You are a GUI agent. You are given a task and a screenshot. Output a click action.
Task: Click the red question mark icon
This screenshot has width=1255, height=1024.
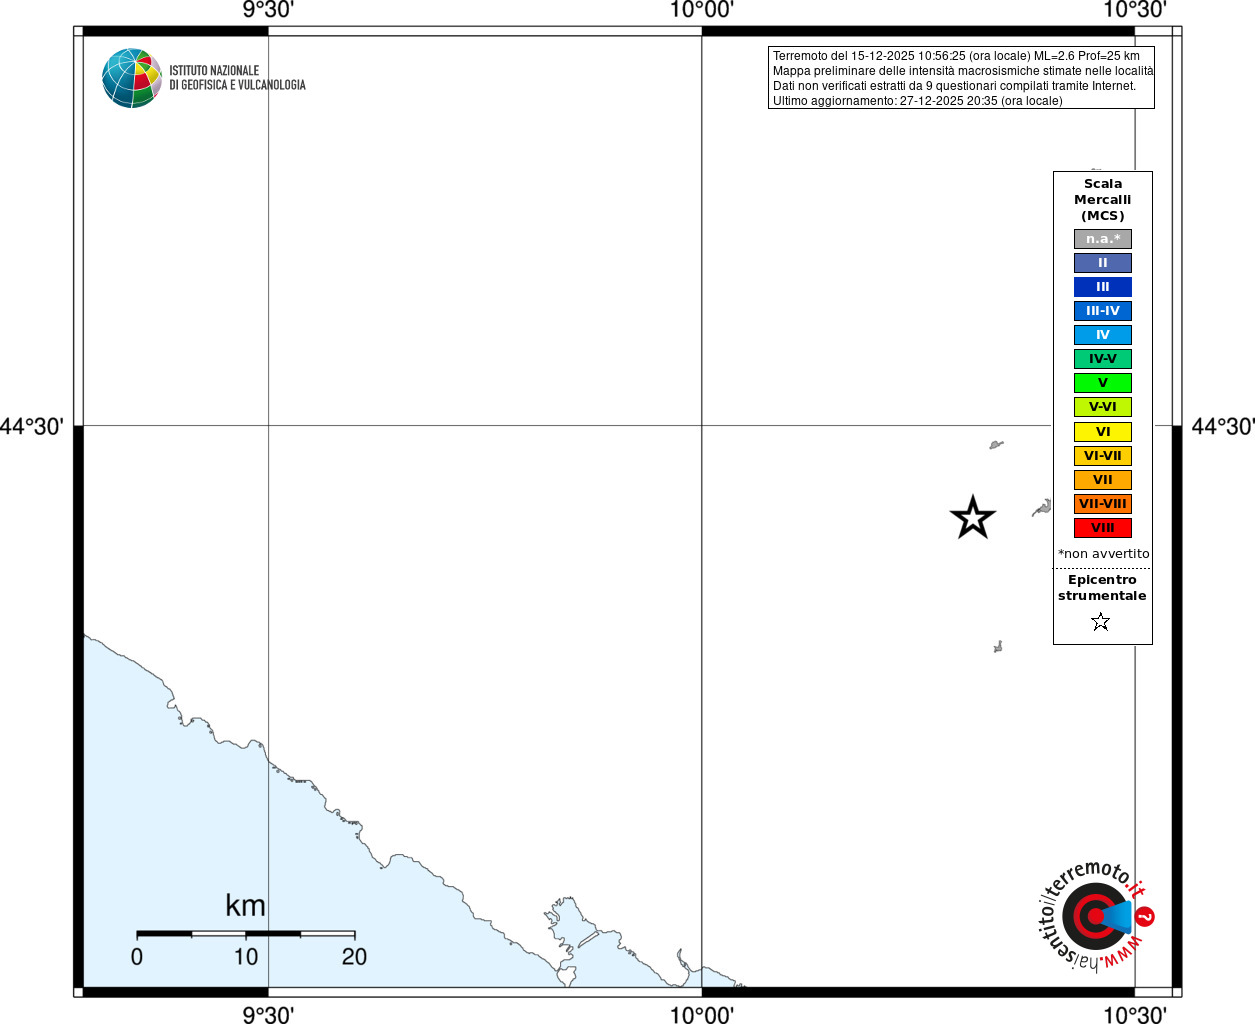1145,916
